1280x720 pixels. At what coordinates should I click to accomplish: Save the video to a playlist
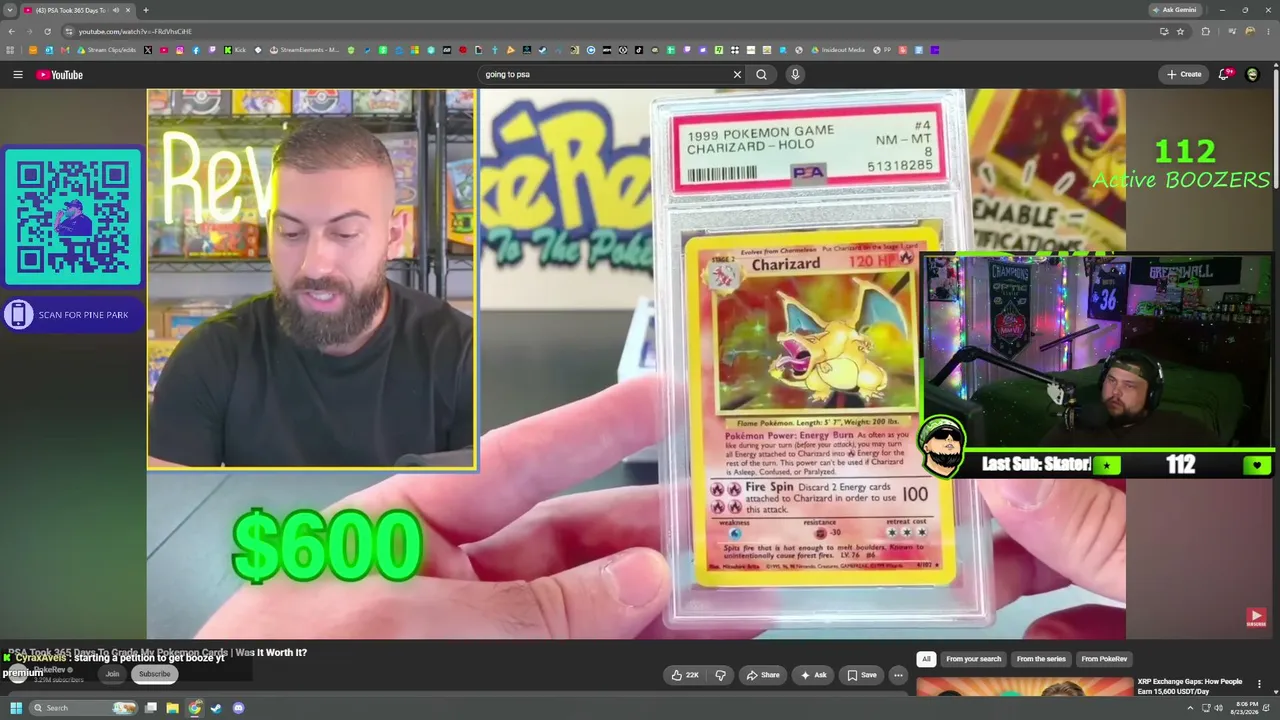pyautogui.click(x=862, y=675)
